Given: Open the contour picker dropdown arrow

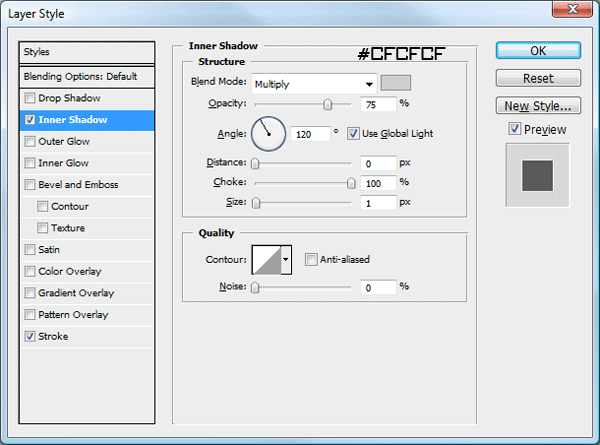Looking at the screenshot, I should (x=286, y=260).
